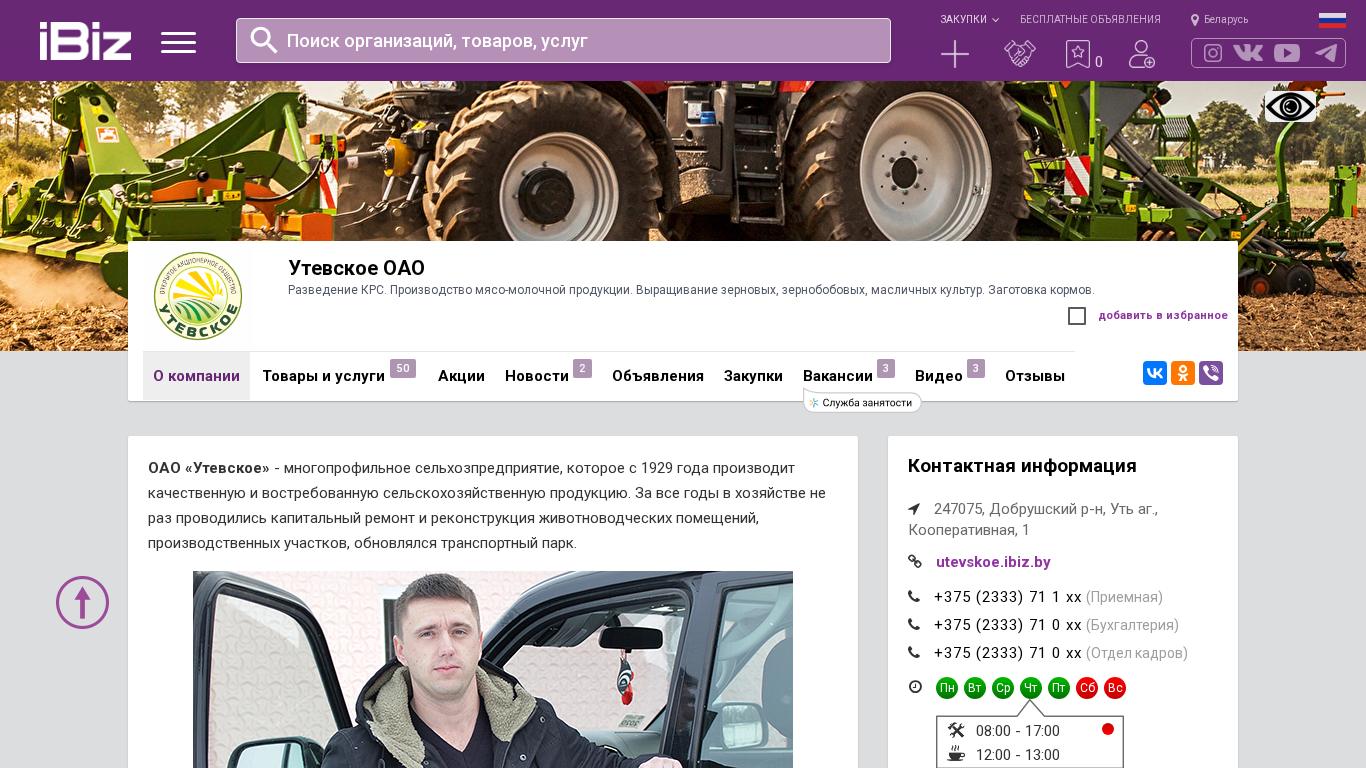Select the Закупки company tab
This screenshot has width=1366, height=768.
(753, 376)
